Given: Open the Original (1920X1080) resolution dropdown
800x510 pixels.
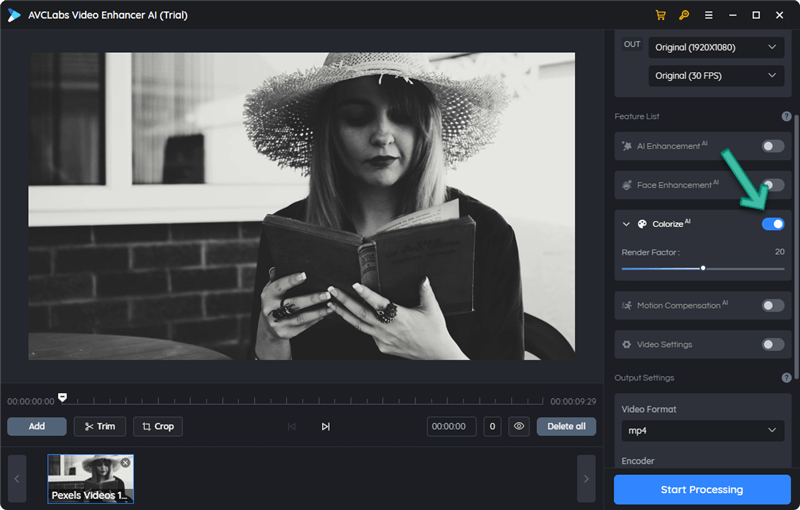Looking at the screenshot, I should [x=716, y=47].
